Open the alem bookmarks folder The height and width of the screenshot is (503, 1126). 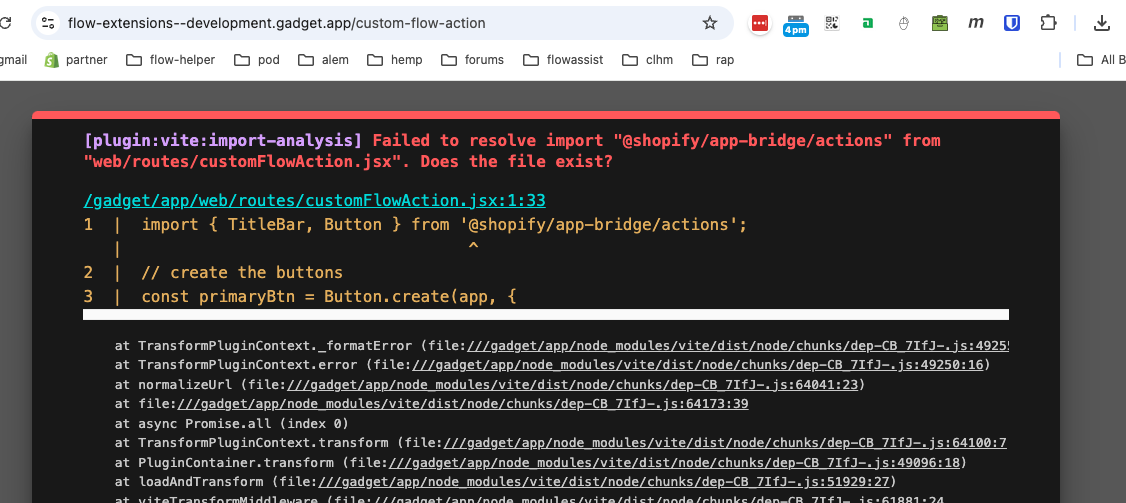tap(323, 60)
